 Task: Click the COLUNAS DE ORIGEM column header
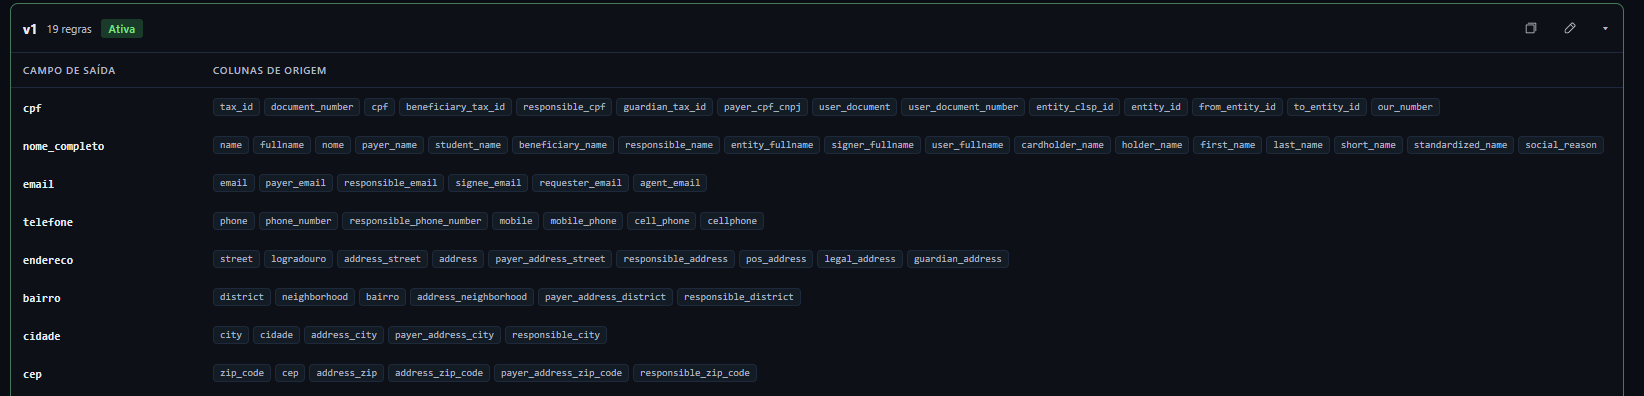pyautogui.click(x=269, y=71)
